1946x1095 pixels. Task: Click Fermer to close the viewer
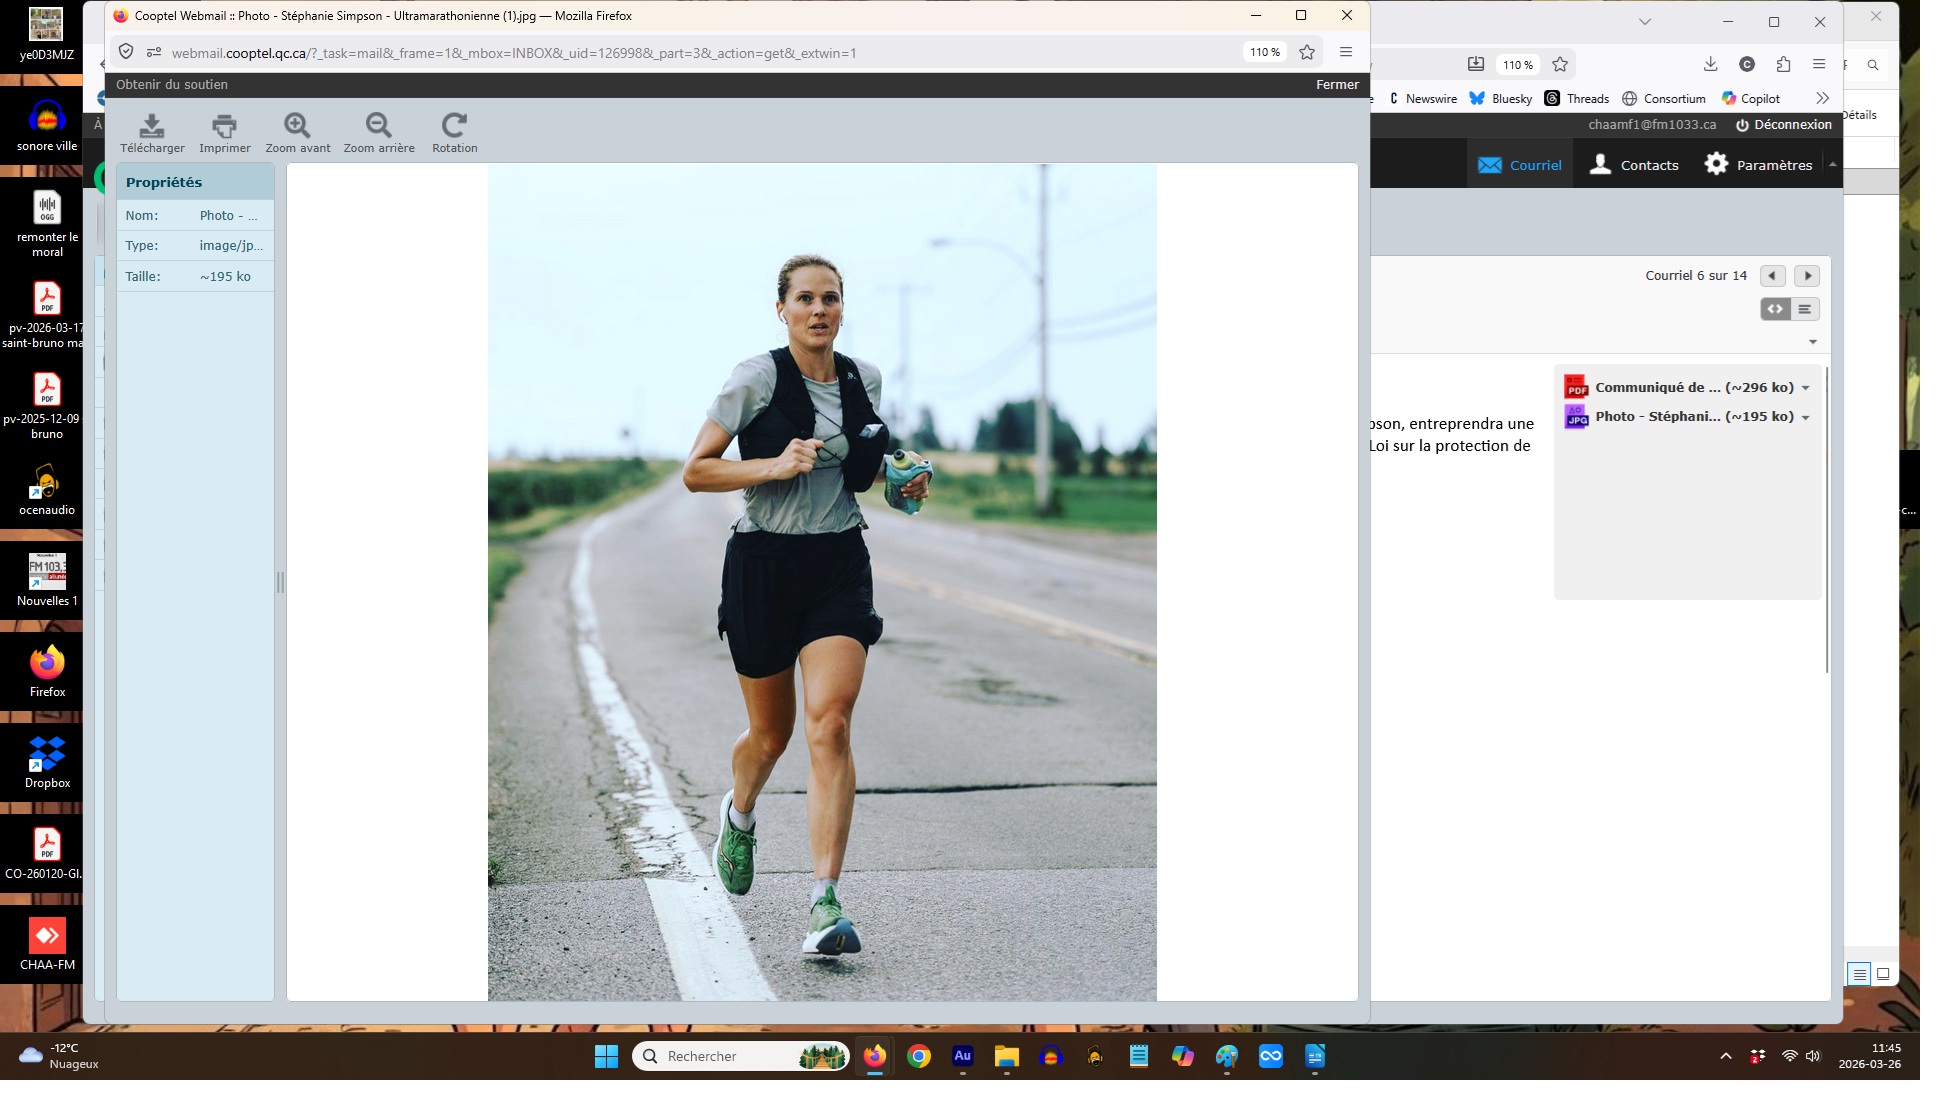click(x=1337, y=85)
